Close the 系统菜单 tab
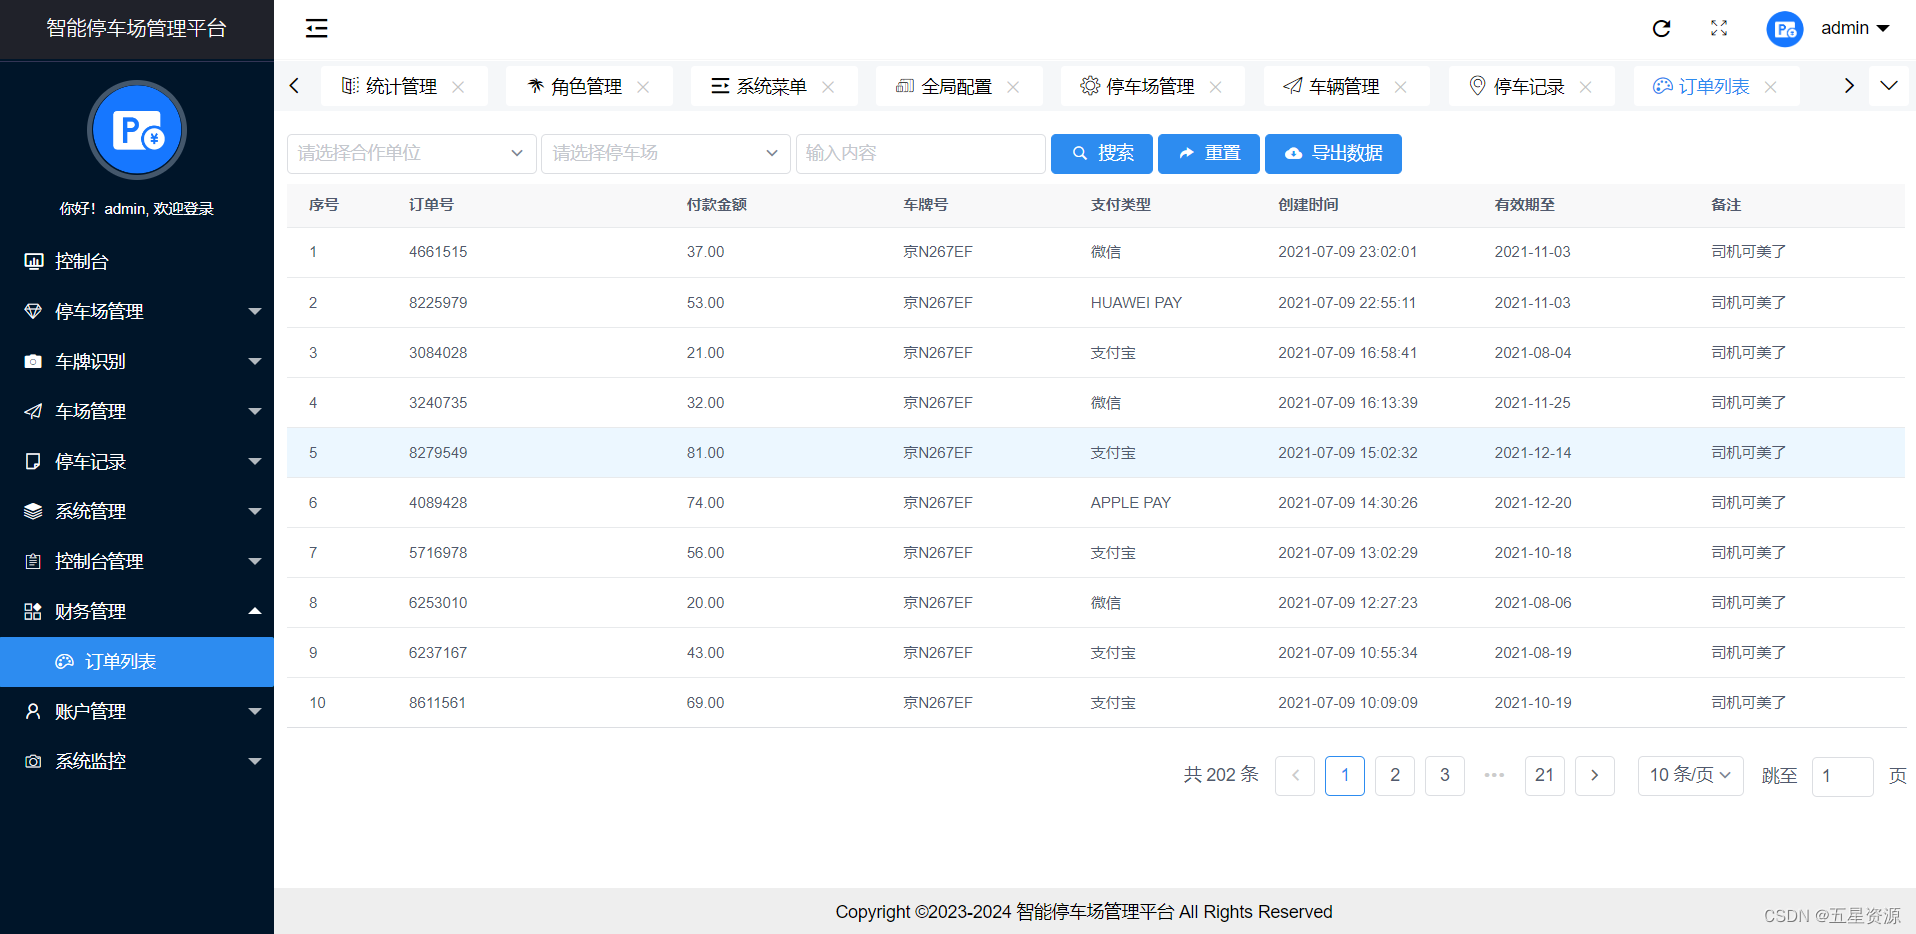1916x934 pixels. [828, 87]
